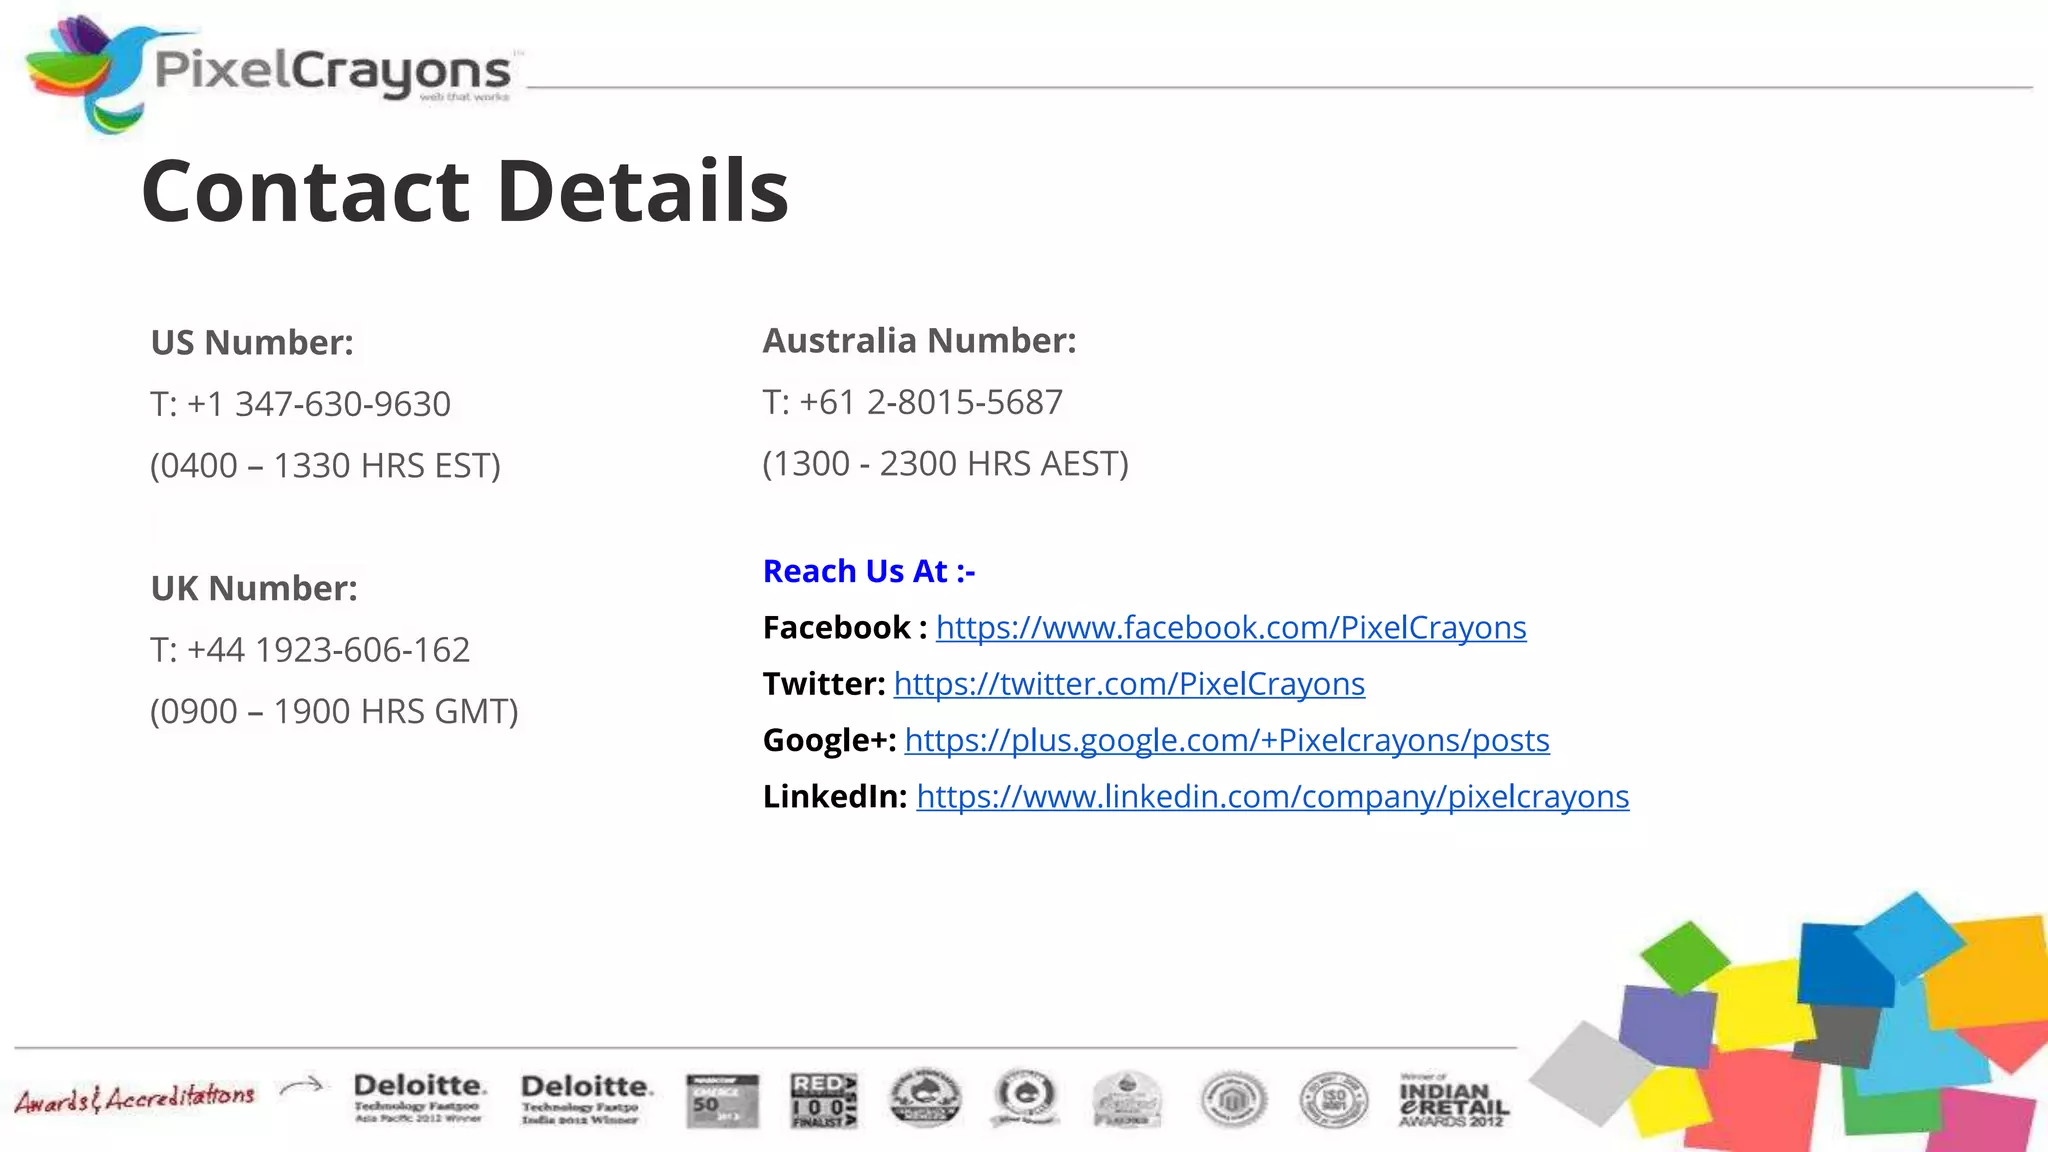Click Deloitte India 2012 Winner badge
The image size is (2048, 1152).
click(586, 1099)
